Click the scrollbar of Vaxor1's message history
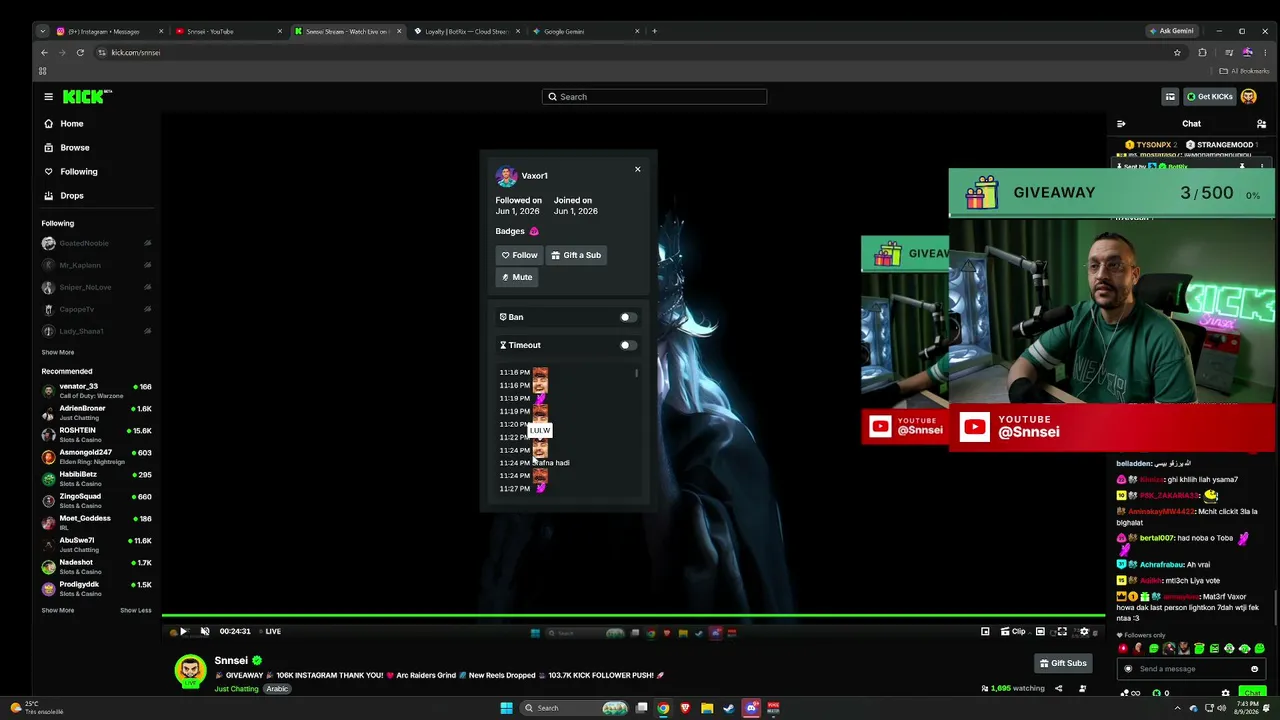Viewport: 1280px width, 720px height. tap(636, 374)
